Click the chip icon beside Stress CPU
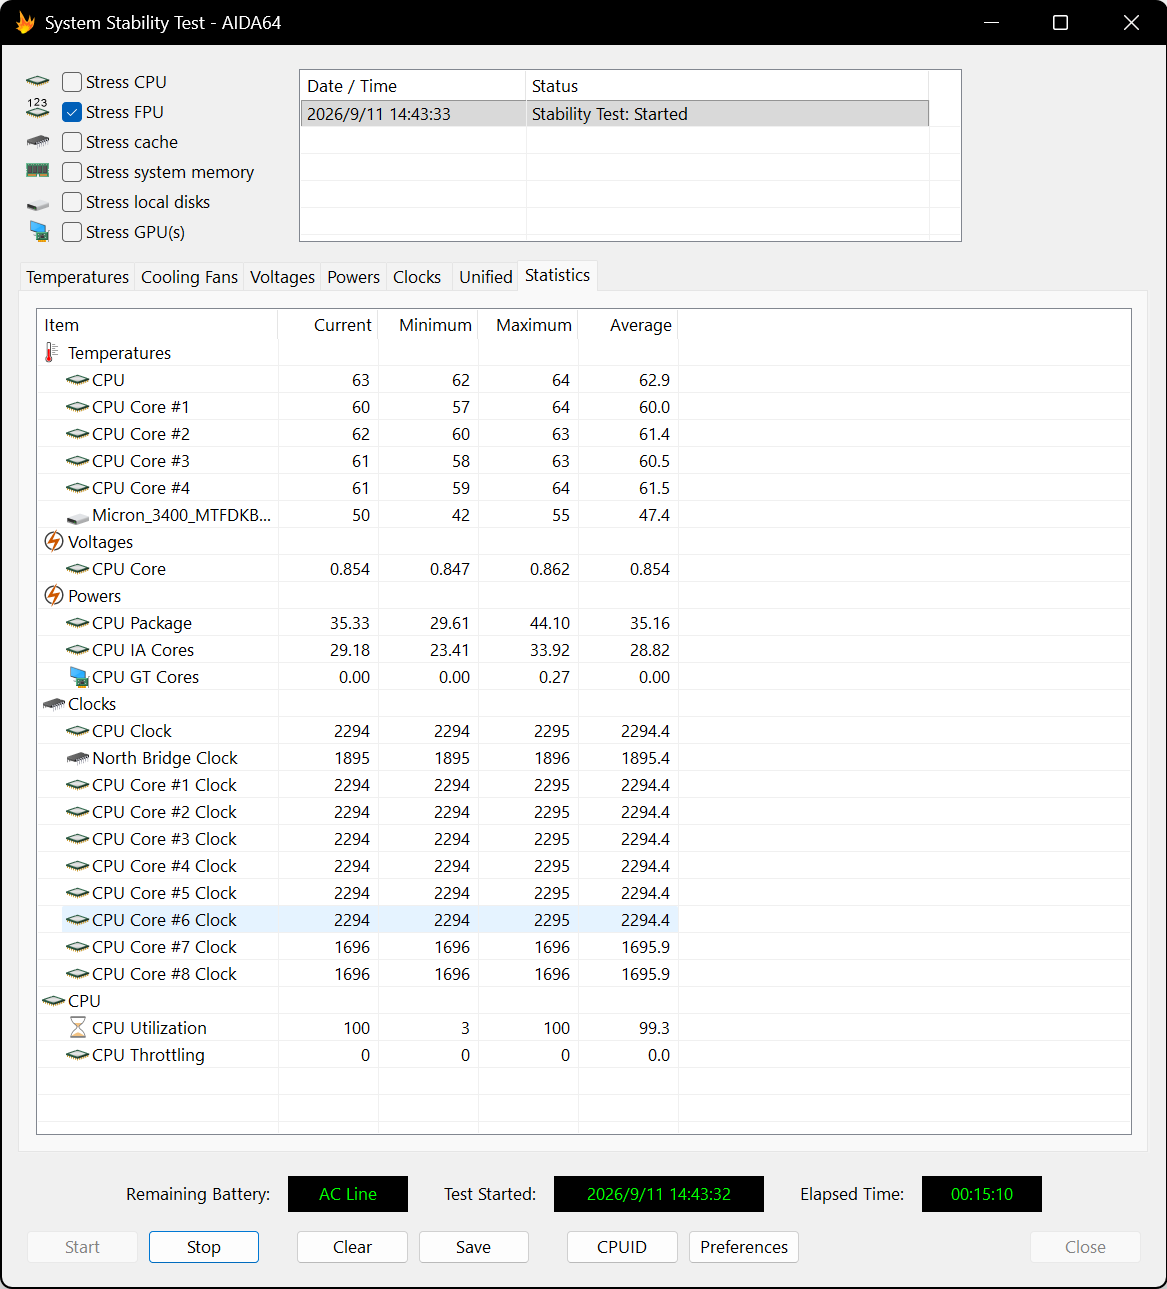The height and width of the screenshot is (1289, 1167). point(38,81)
